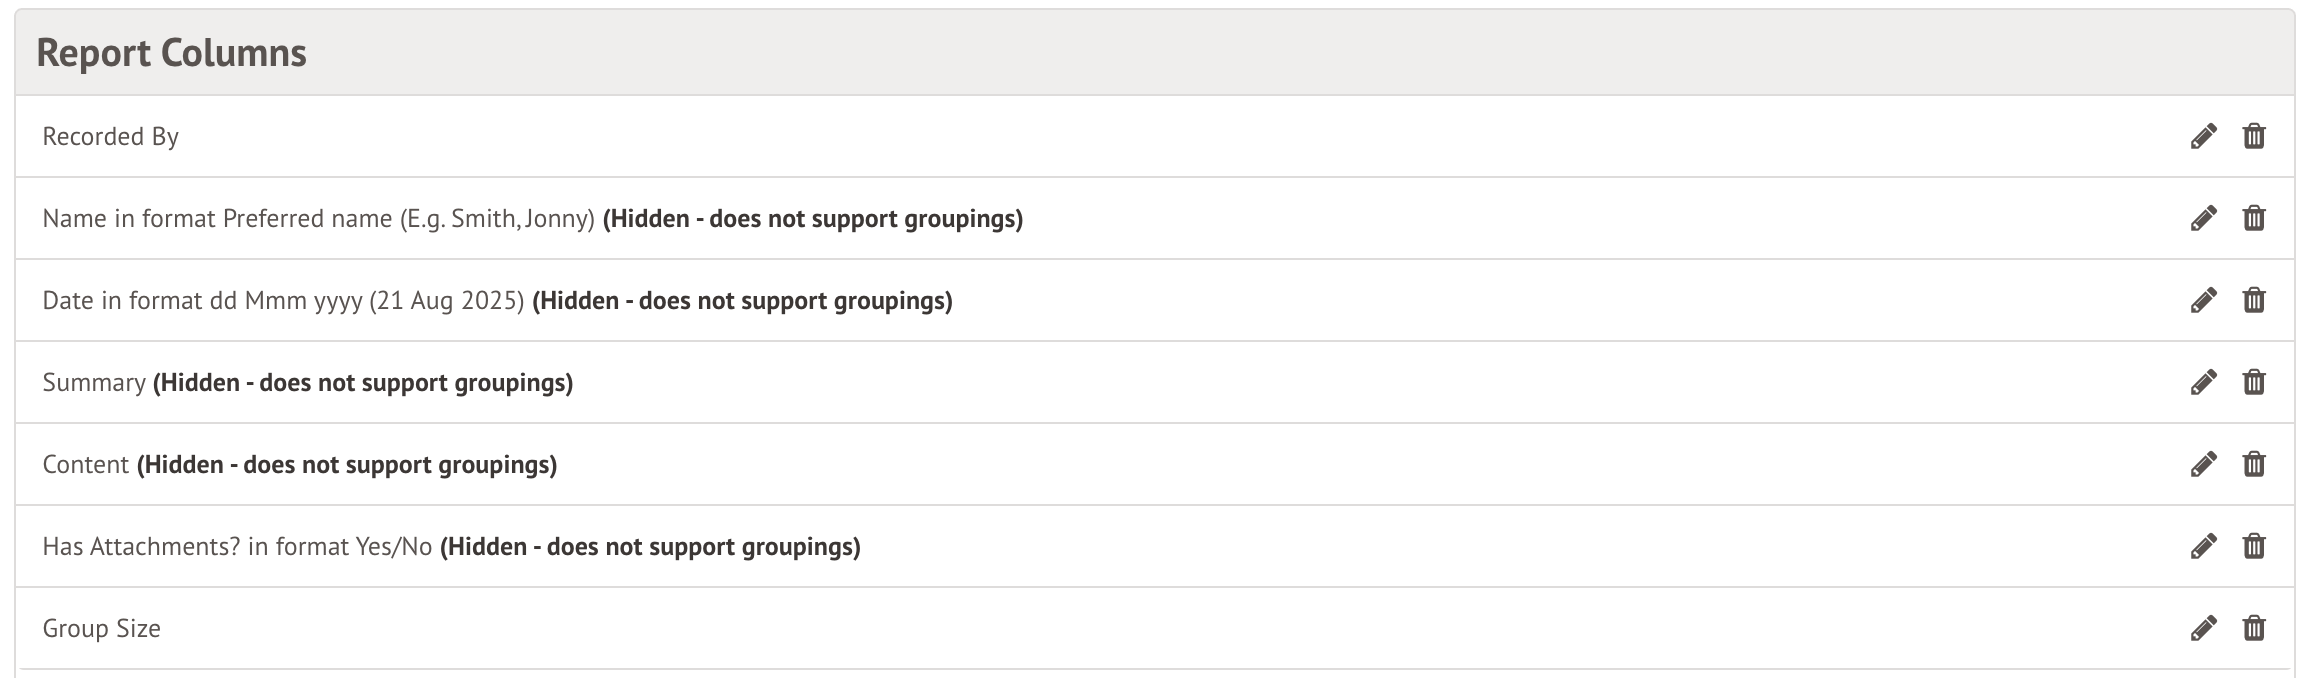
Task: Edit the Content column
Action: tap(2203, 464)
